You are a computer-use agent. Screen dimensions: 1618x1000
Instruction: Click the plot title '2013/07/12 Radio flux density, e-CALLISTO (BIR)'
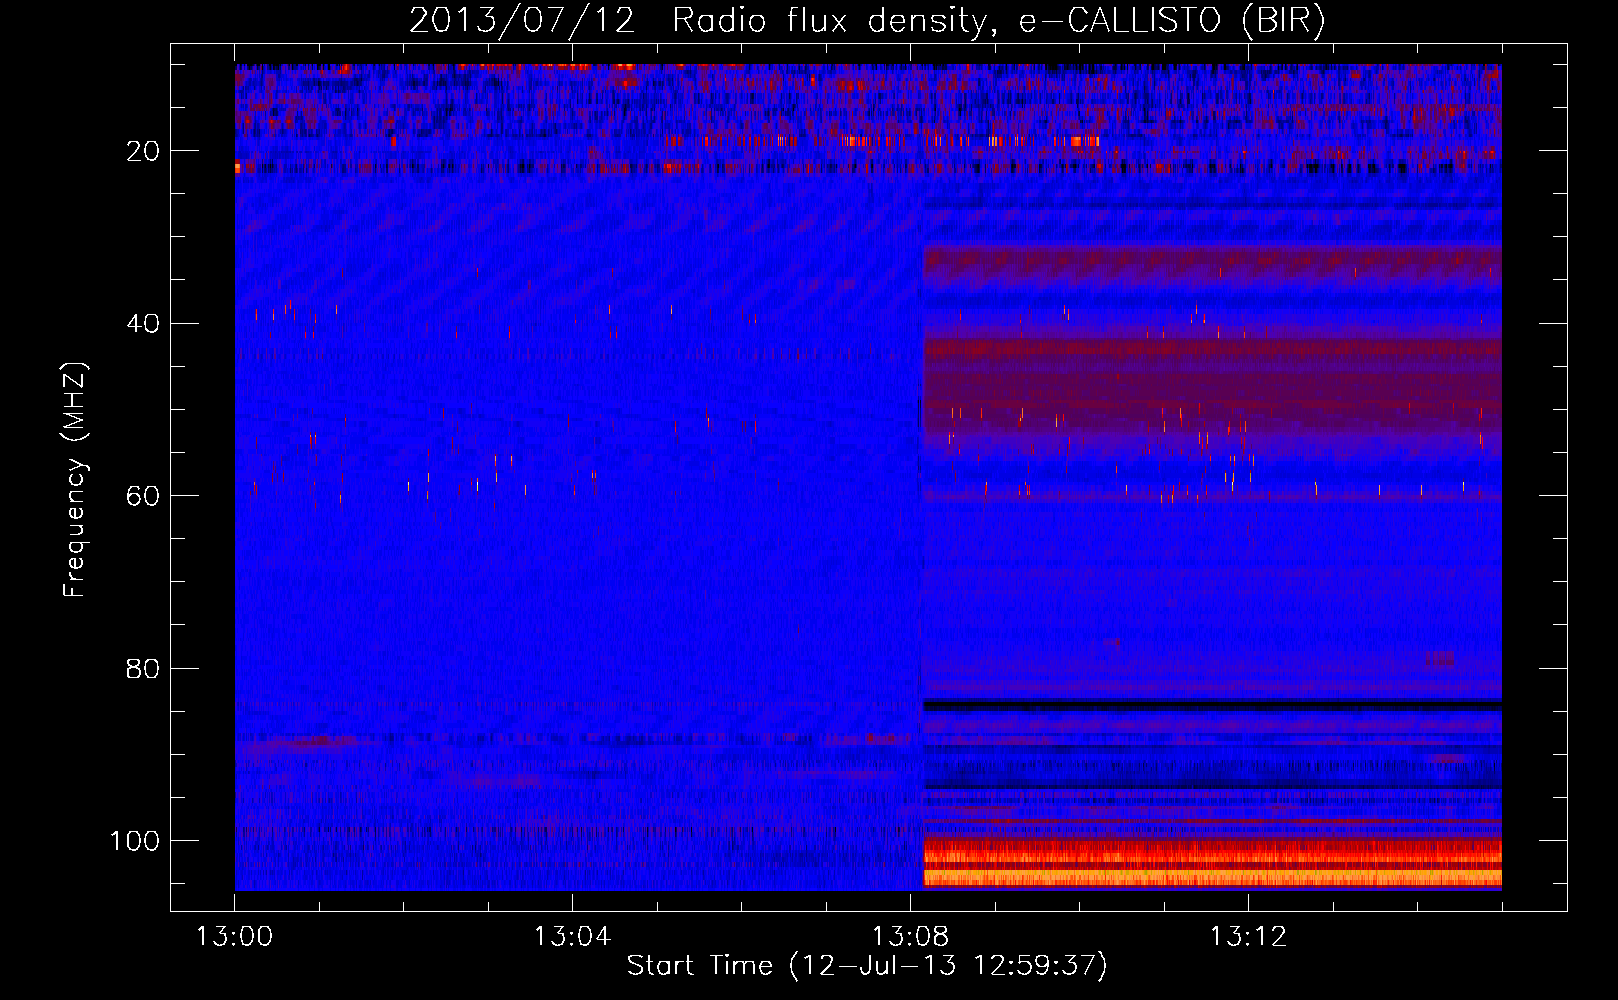pyautogui.click(x=867, y=20)
